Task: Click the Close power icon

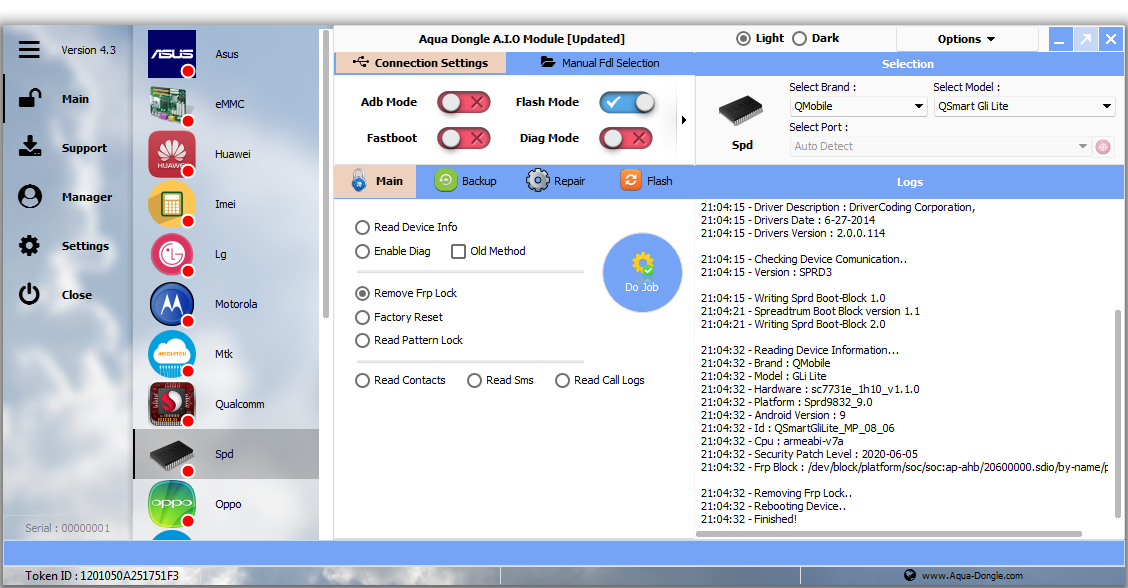Action: 29,294
